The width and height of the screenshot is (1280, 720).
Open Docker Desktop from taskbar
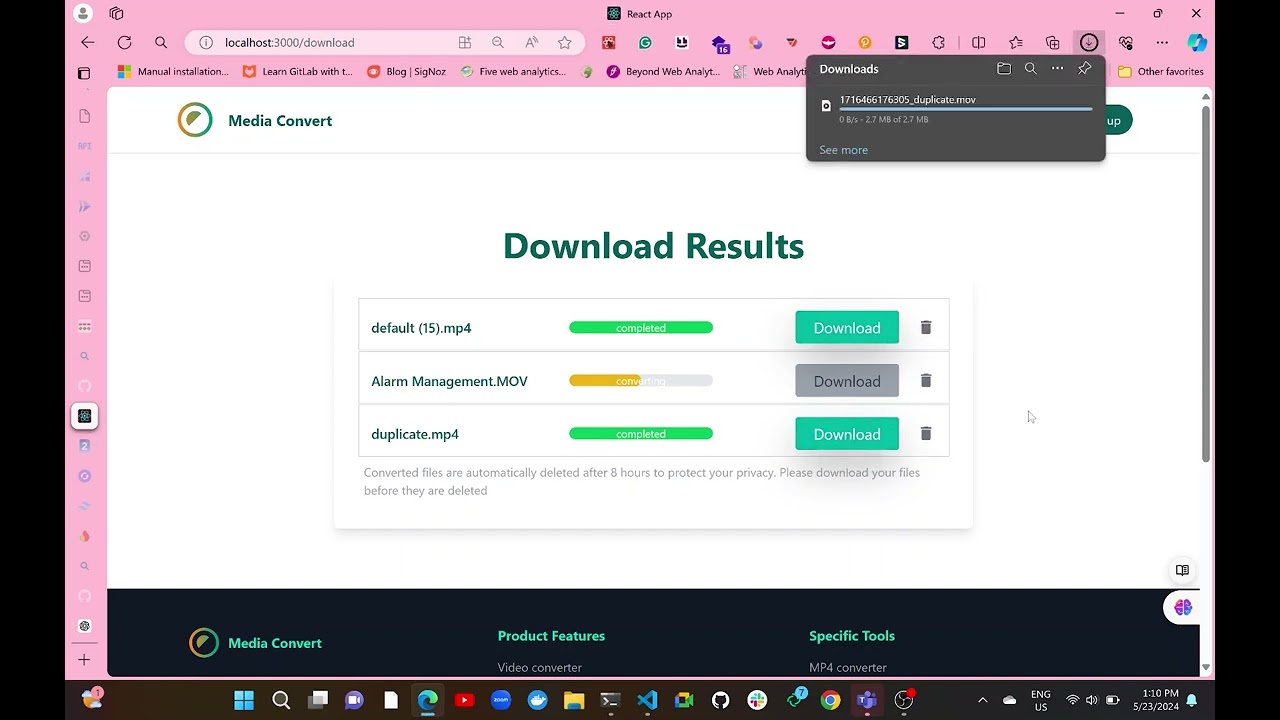[x=537, y=700]
